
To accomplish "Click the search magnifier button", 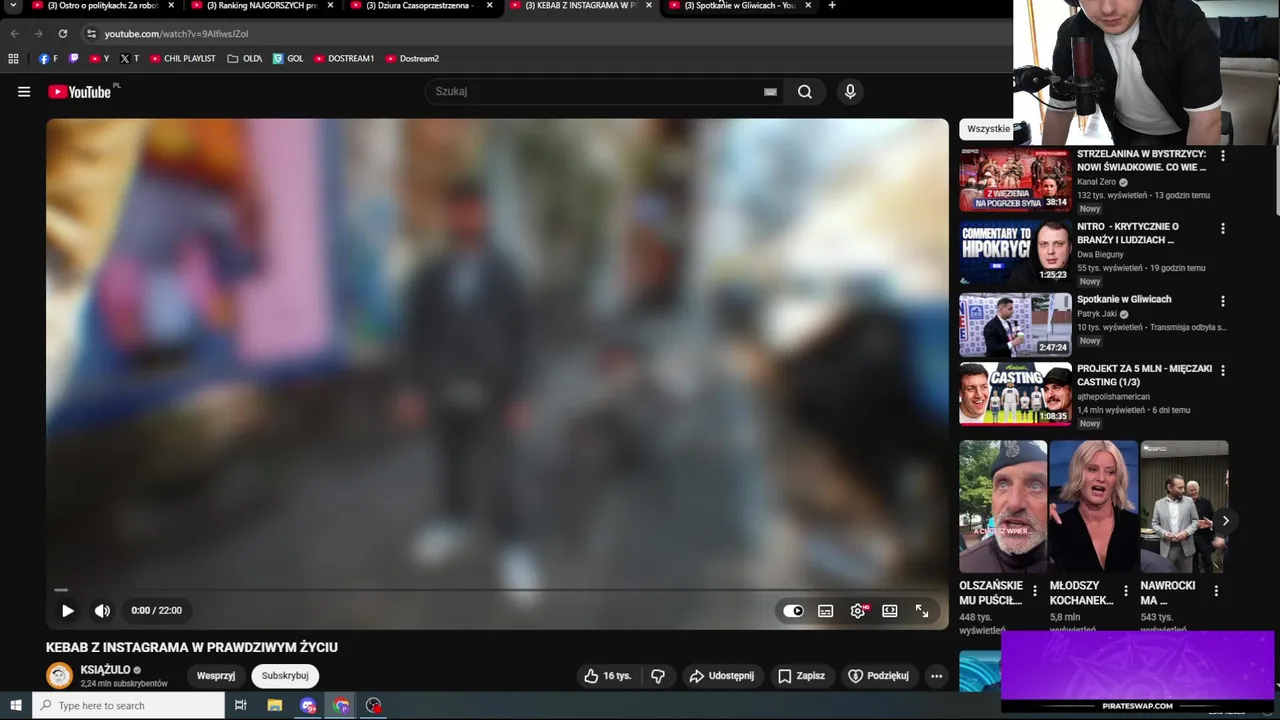I will coord(805,92).
